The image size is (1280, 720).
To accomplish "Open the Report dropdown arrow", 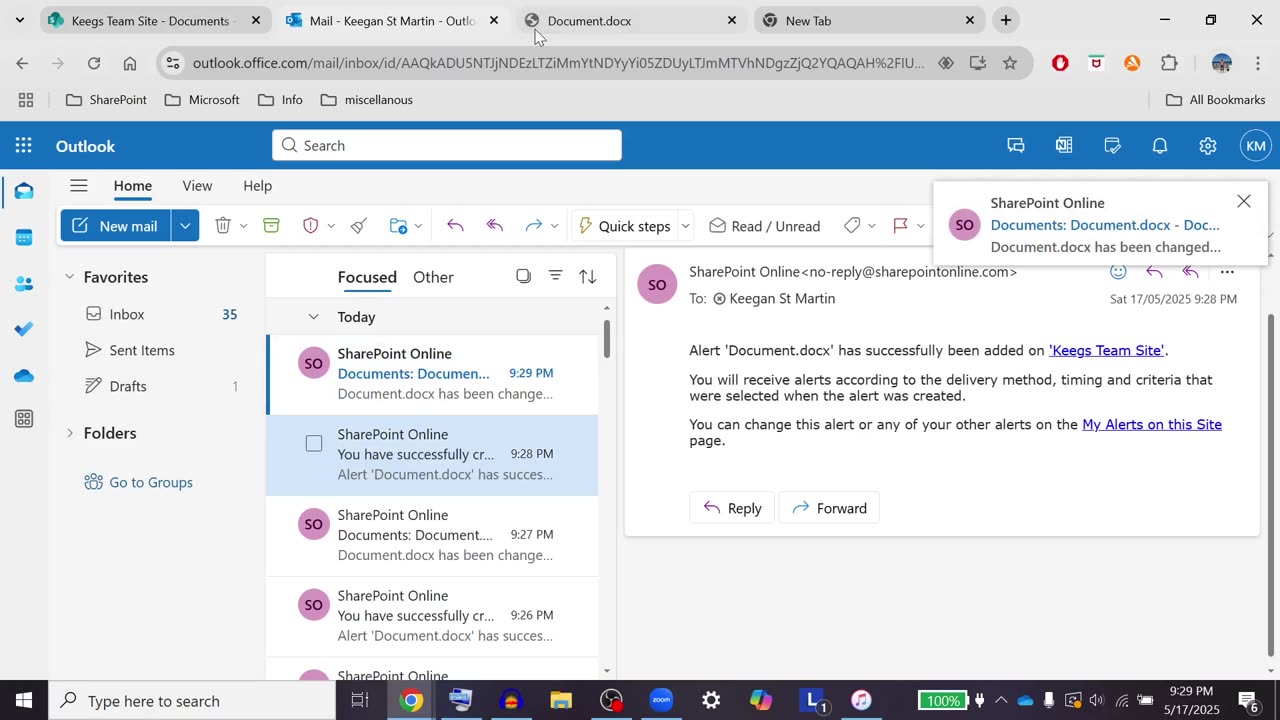I will click(x=331, y=226).
